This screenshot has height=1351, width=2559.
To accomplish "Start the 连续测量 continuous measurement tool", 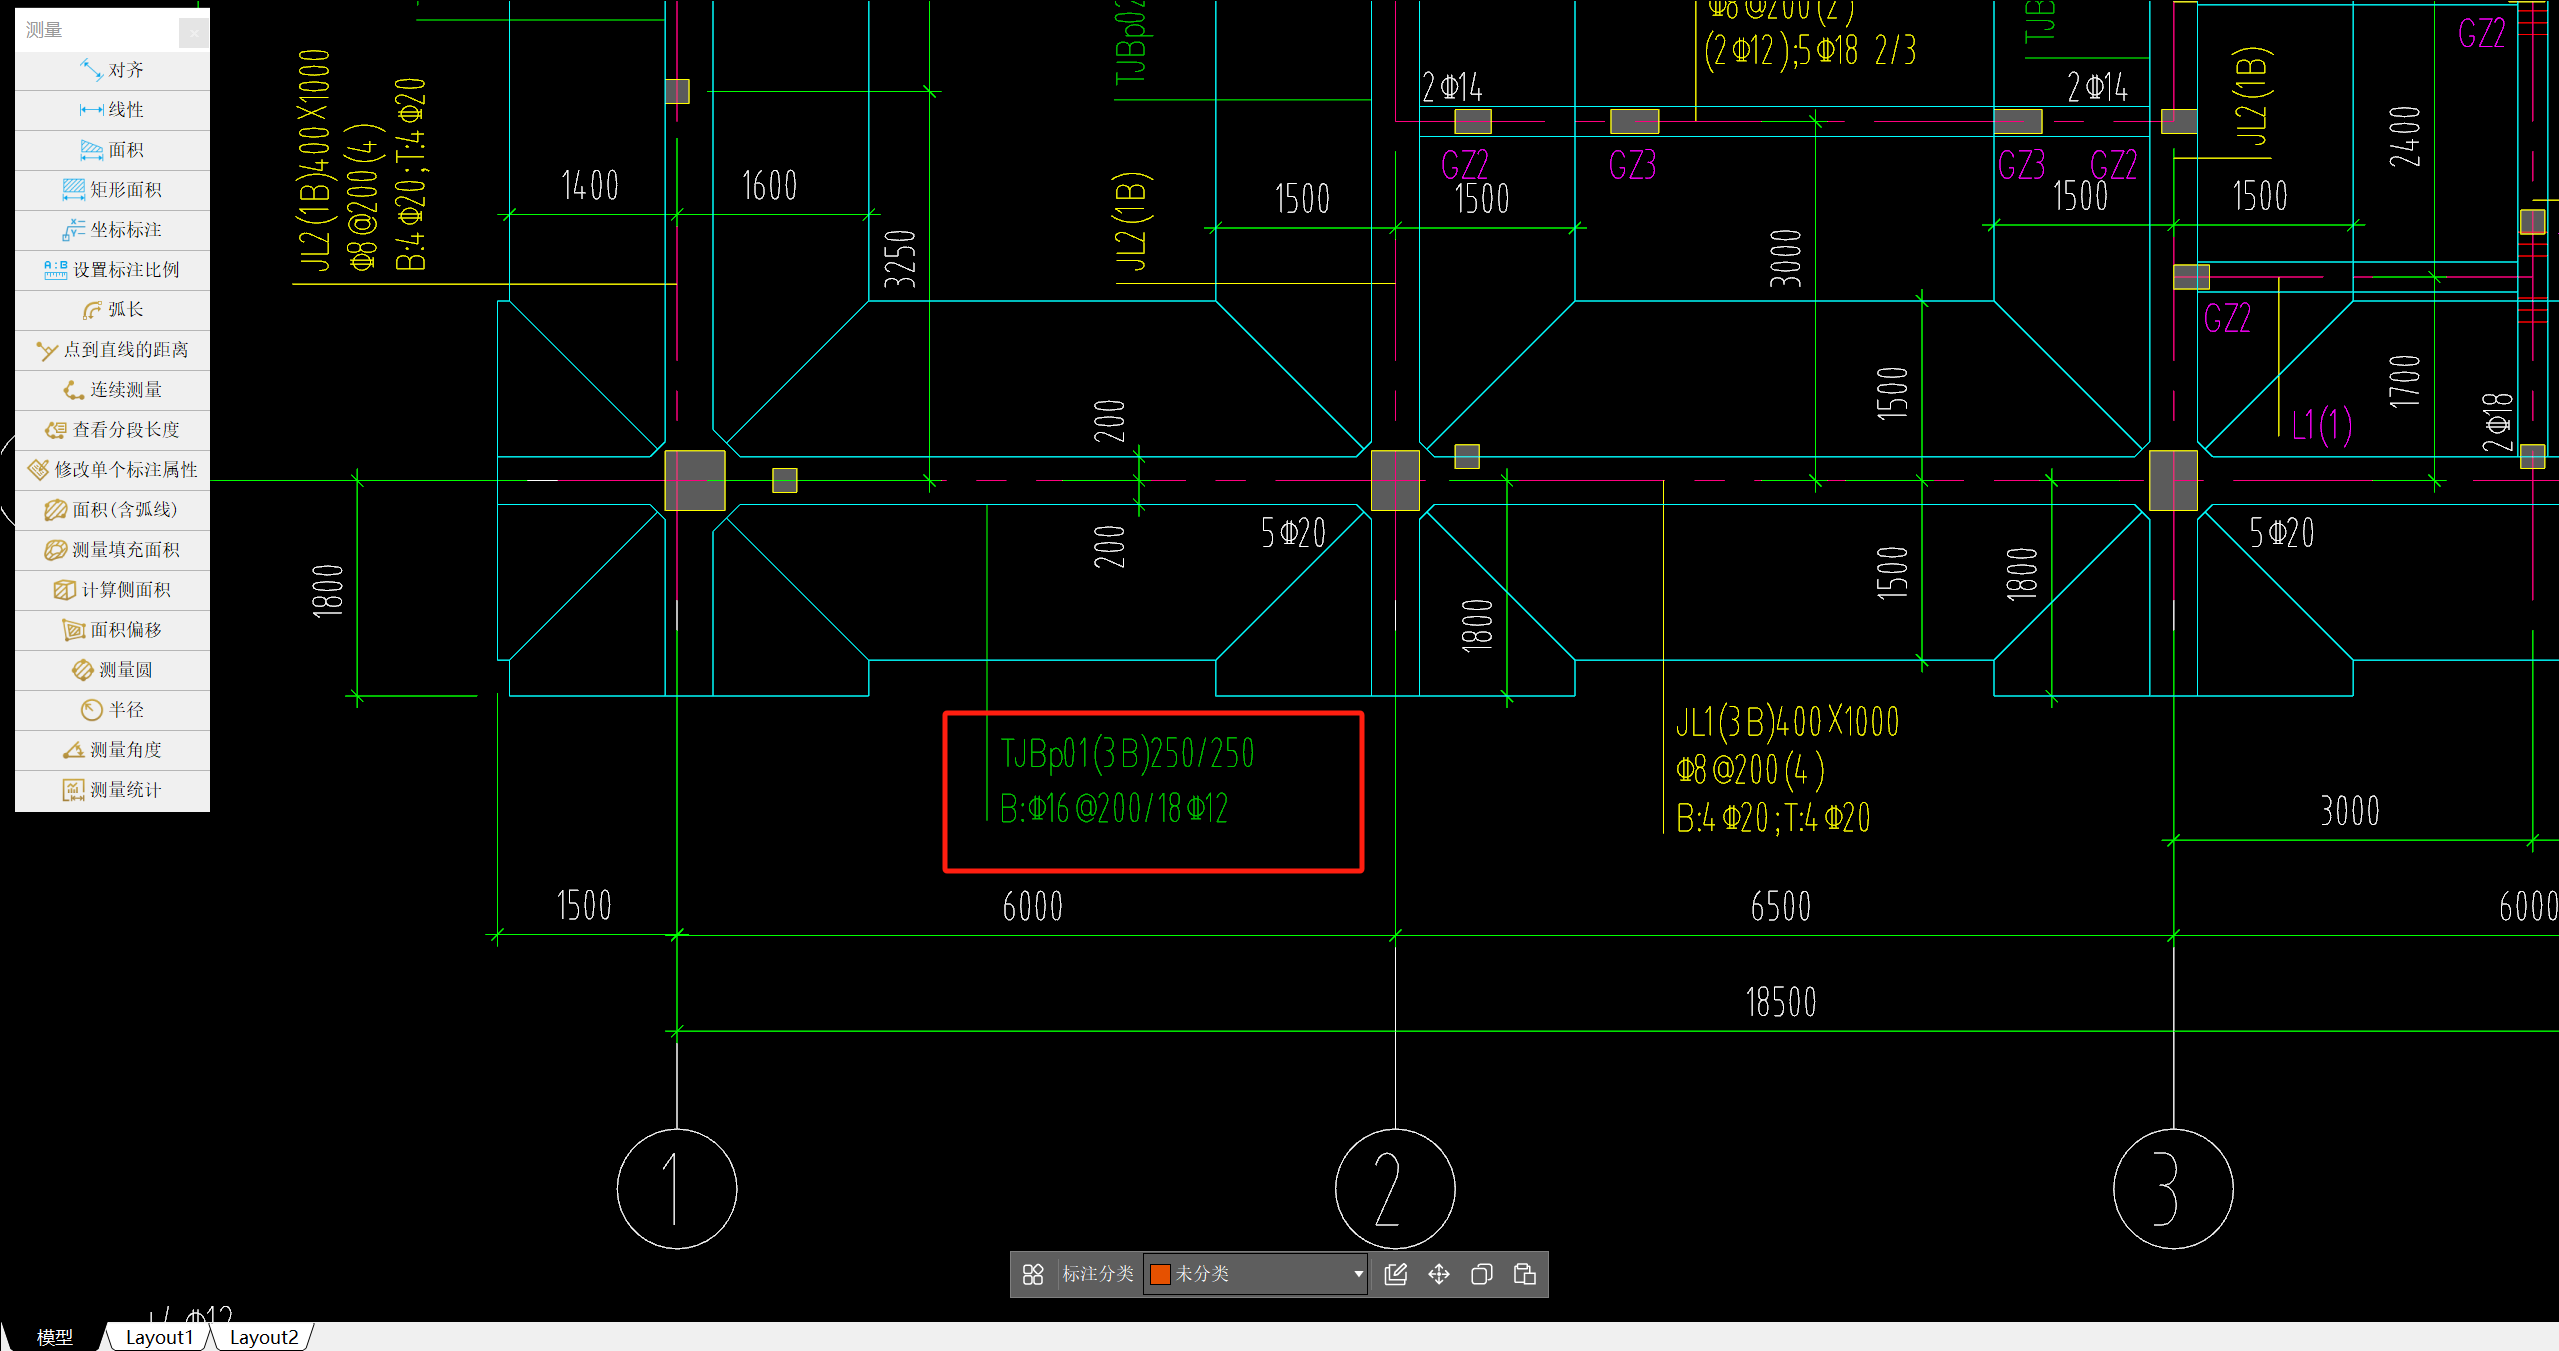I will click(112, 390).
